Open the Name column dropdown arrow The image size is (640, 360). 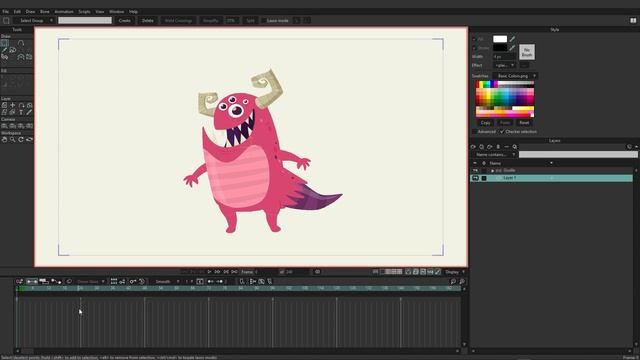point(551,163)
